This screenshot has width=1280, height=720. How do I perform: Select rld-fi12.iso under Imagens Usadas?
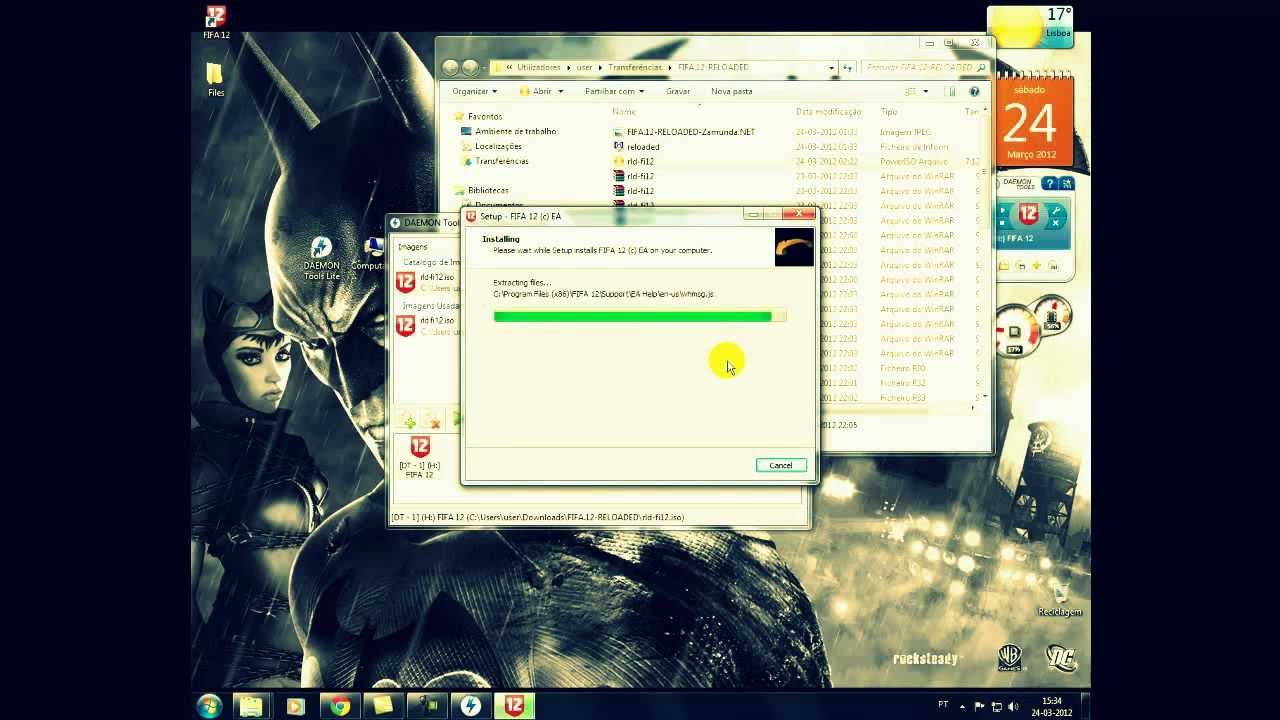[x=426, y=325]
